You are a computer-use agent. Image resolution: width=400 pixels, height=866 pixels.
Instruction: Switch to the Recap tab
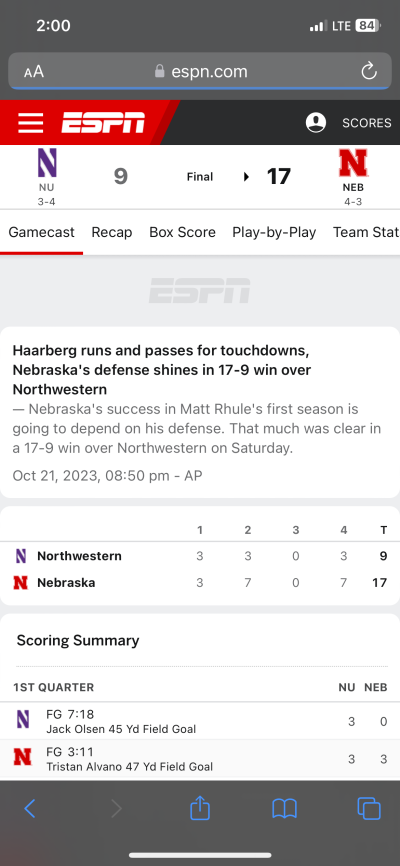pos(112,233)
